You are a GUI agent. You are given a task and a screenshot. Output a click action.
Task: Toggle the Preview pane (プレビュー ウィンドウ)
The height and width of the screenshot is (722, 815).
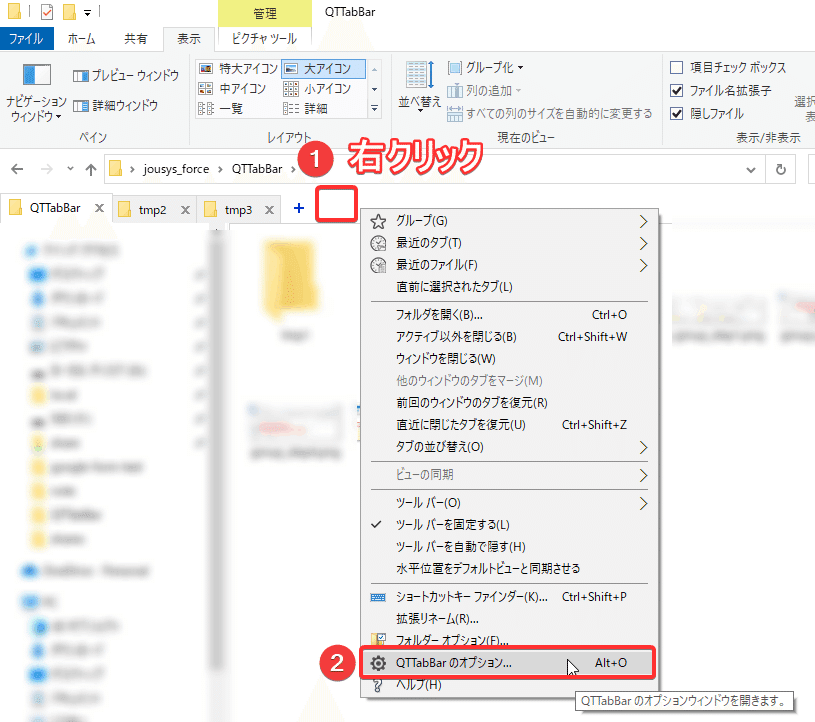click(x=126, y=76)
